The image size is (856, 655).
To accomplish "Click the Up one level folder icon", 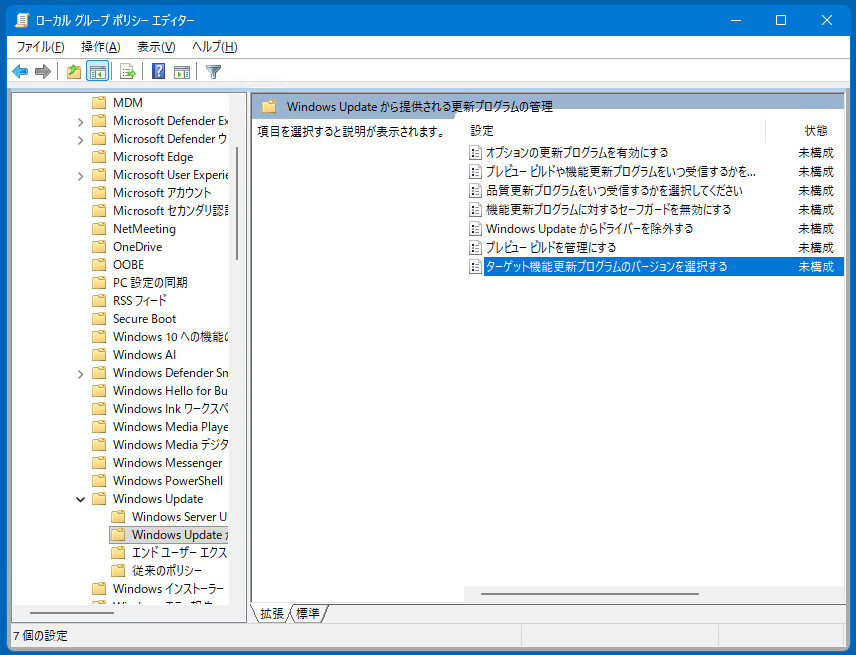I will [x=73, y=71].
